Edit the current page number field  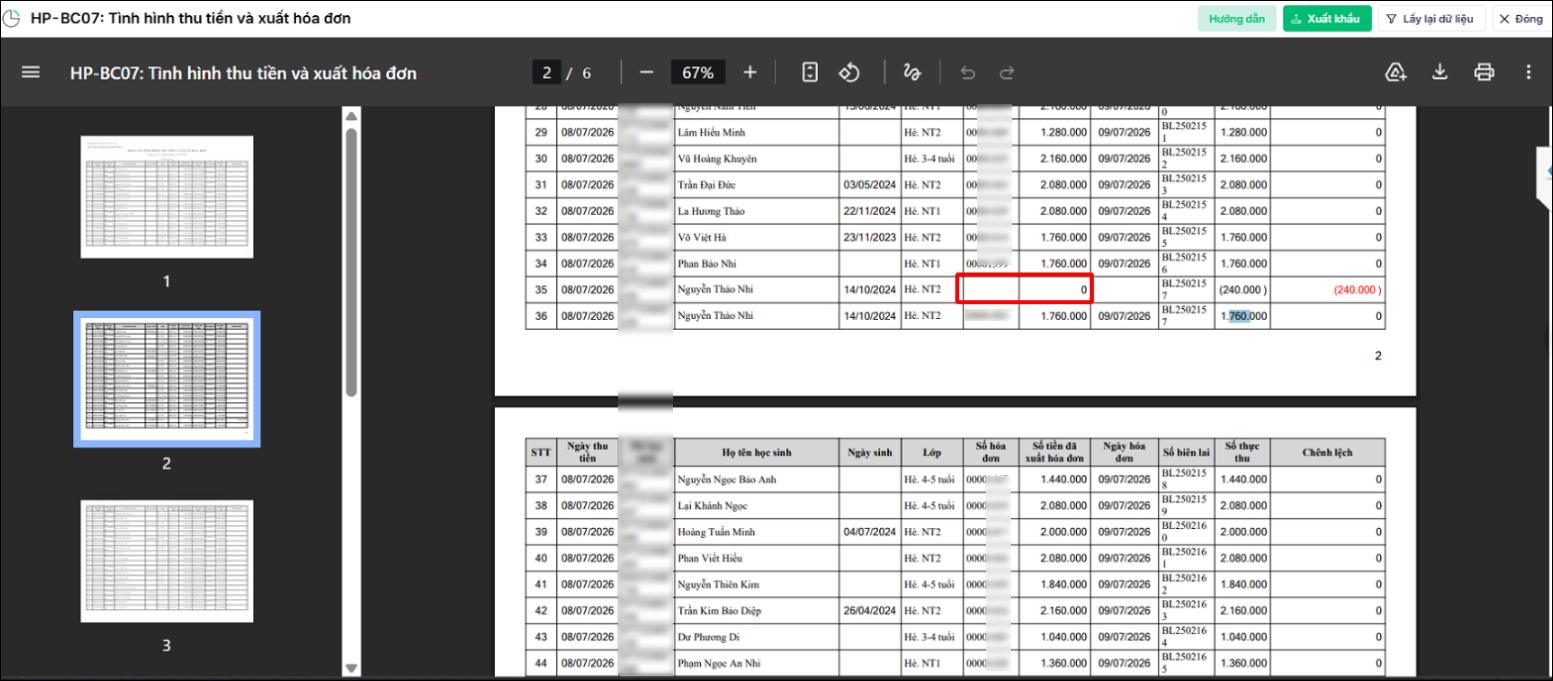point(546,73)
